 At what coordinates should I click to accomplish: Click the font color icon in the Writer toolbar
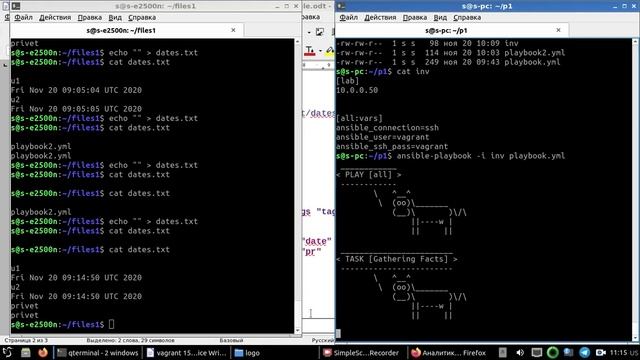tap(309, 51)
